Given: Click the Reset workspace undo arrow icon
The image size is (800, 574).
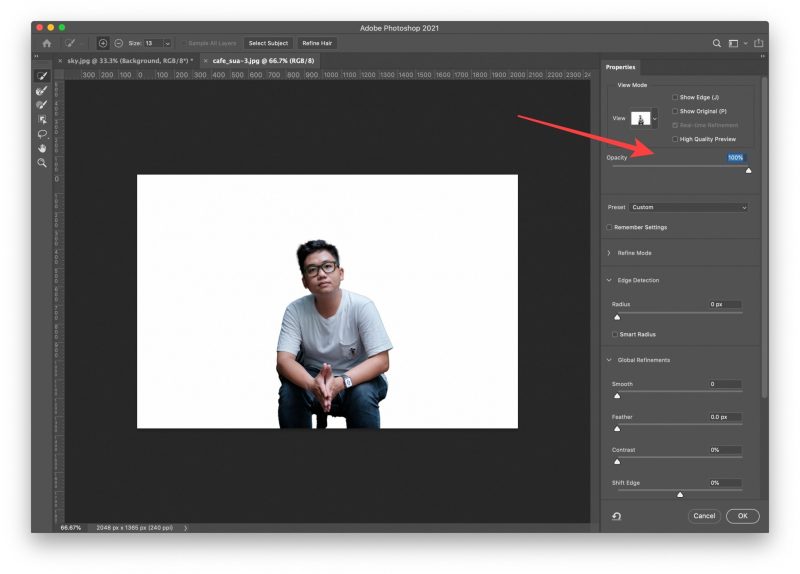Looking at the screenshot, I should (x=616, y=516).
